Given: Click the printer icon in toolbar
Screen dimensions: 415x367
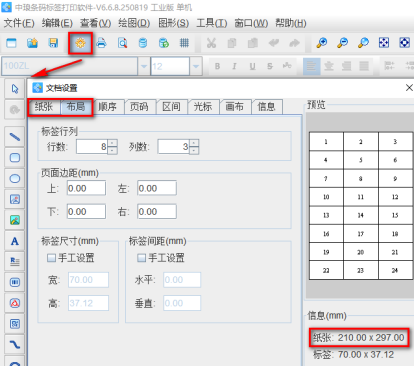Looking at the screenshot, I should pos(101,43).
